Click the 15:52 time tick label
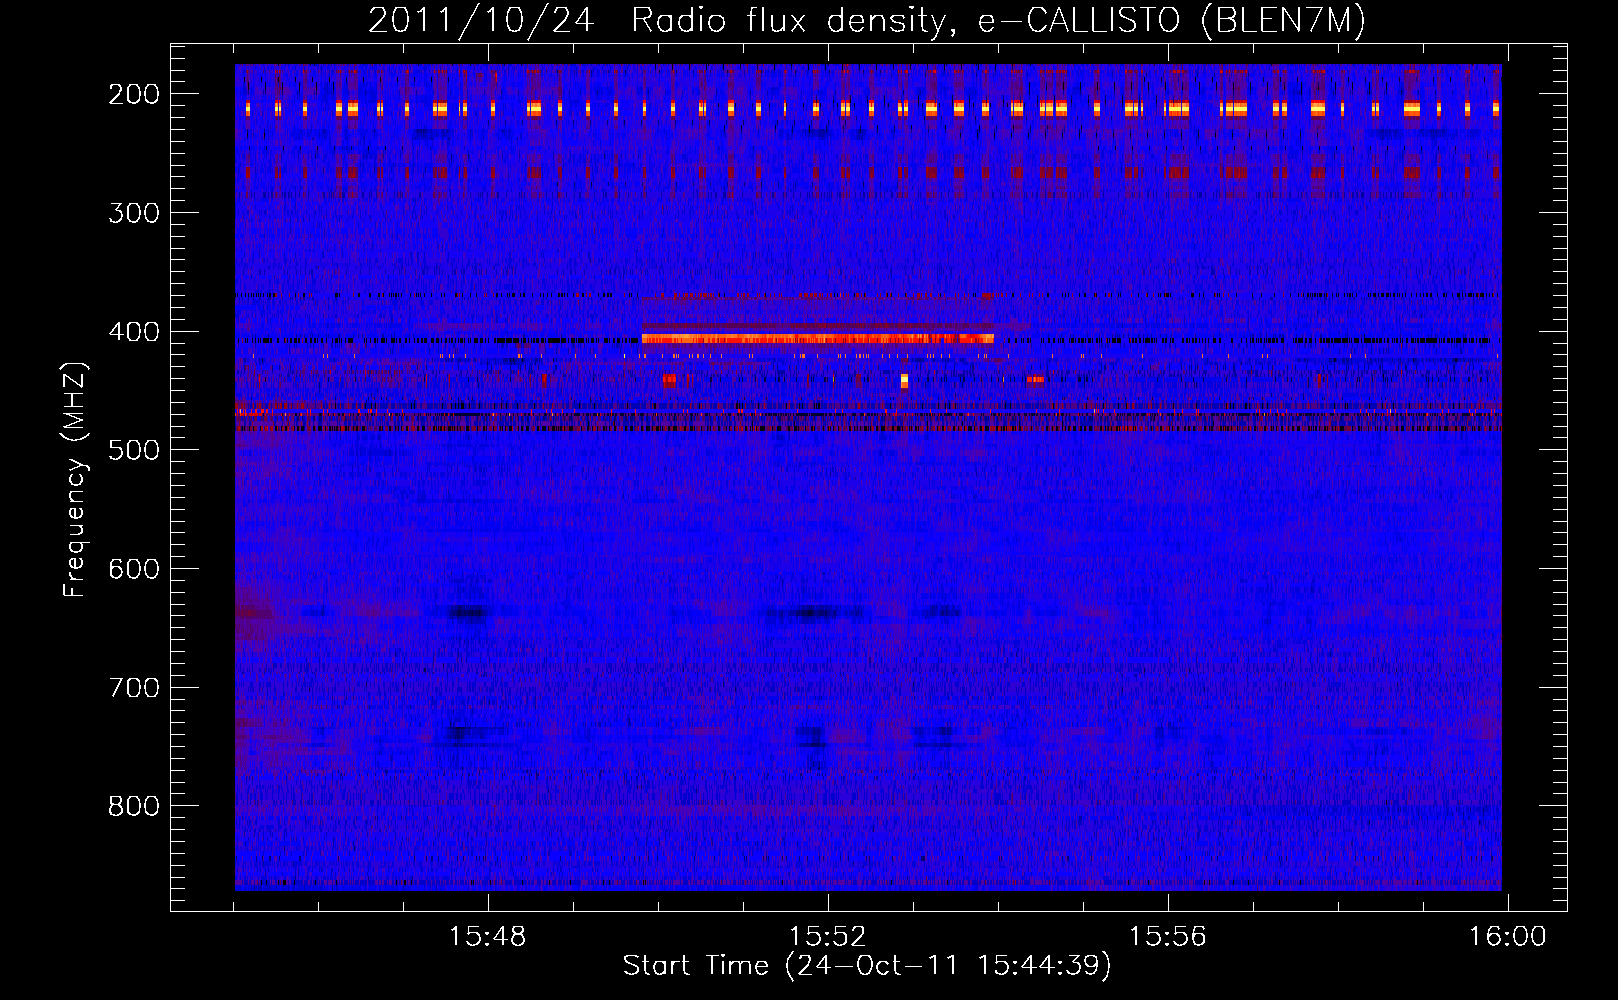 [x=828, y=937]
